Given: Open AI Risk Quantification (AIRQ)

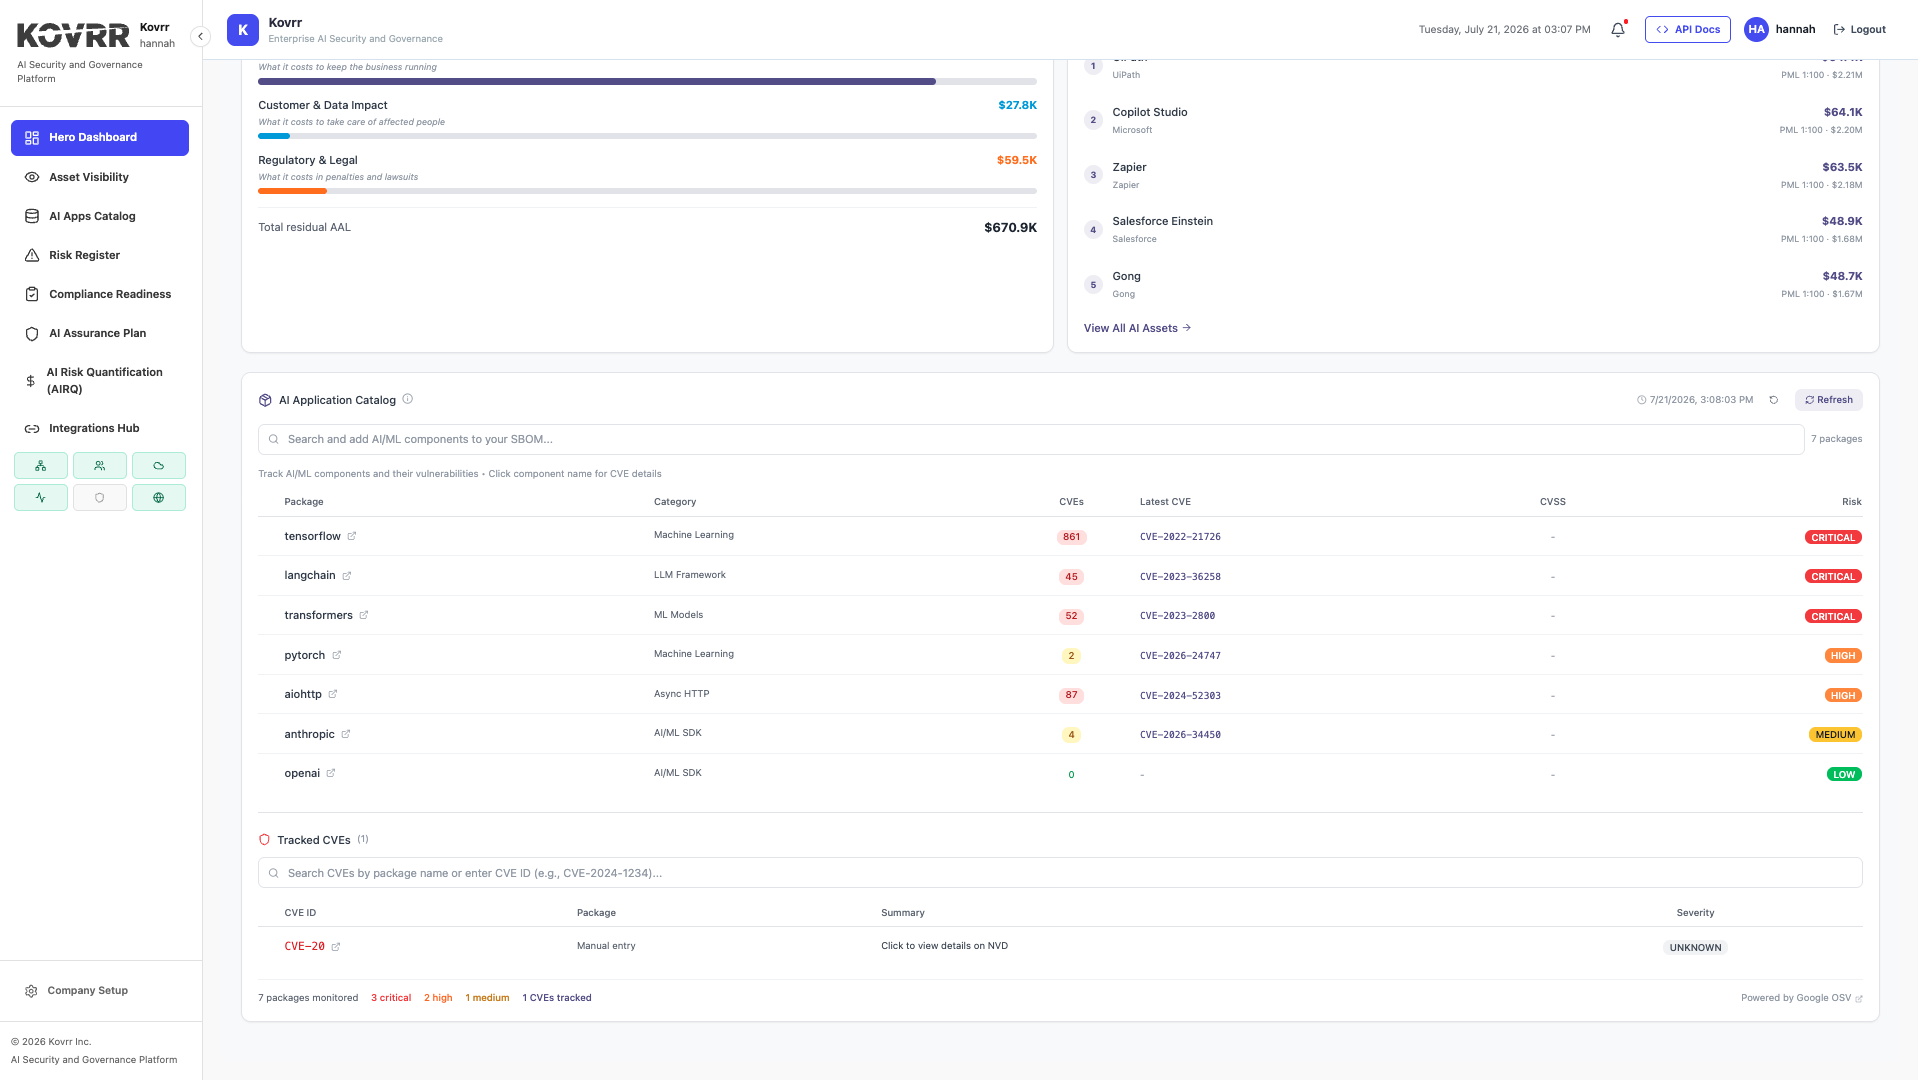Looking at the screenshot, I should 100,381.
